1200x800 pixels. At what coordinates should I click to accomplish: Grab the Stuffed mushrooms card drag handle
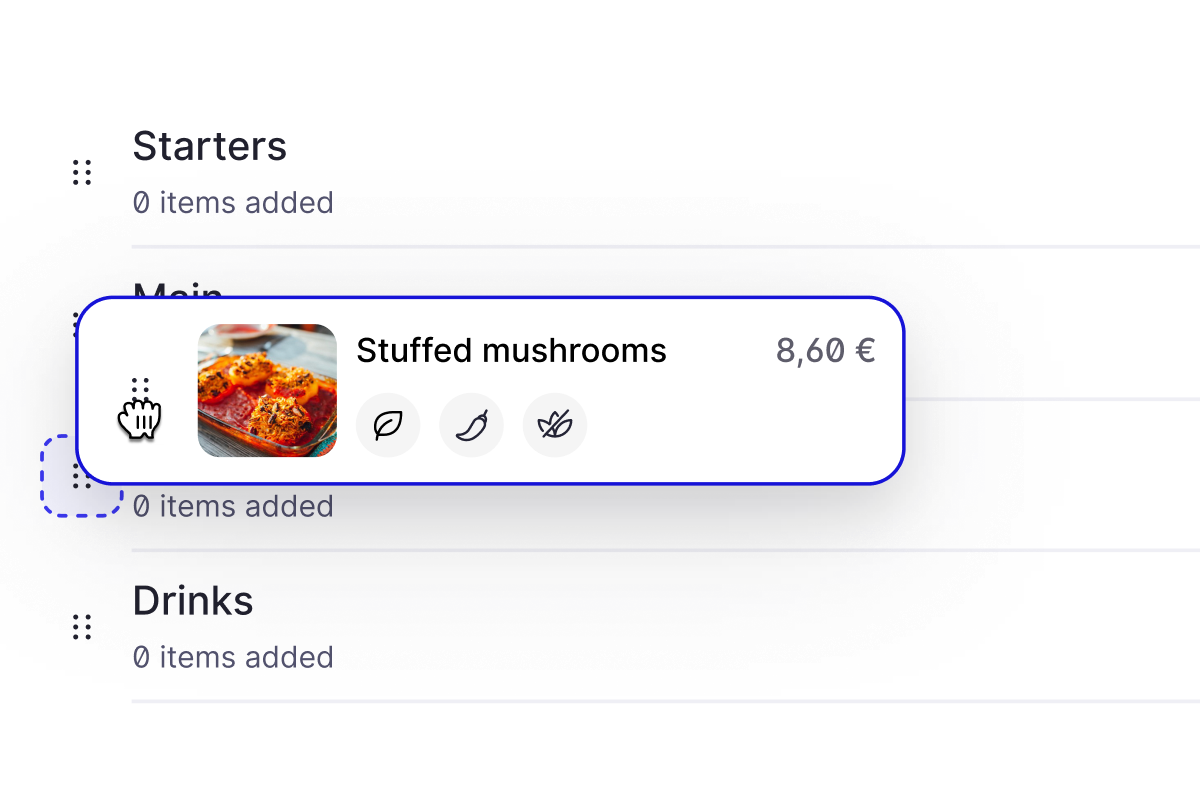141,387
